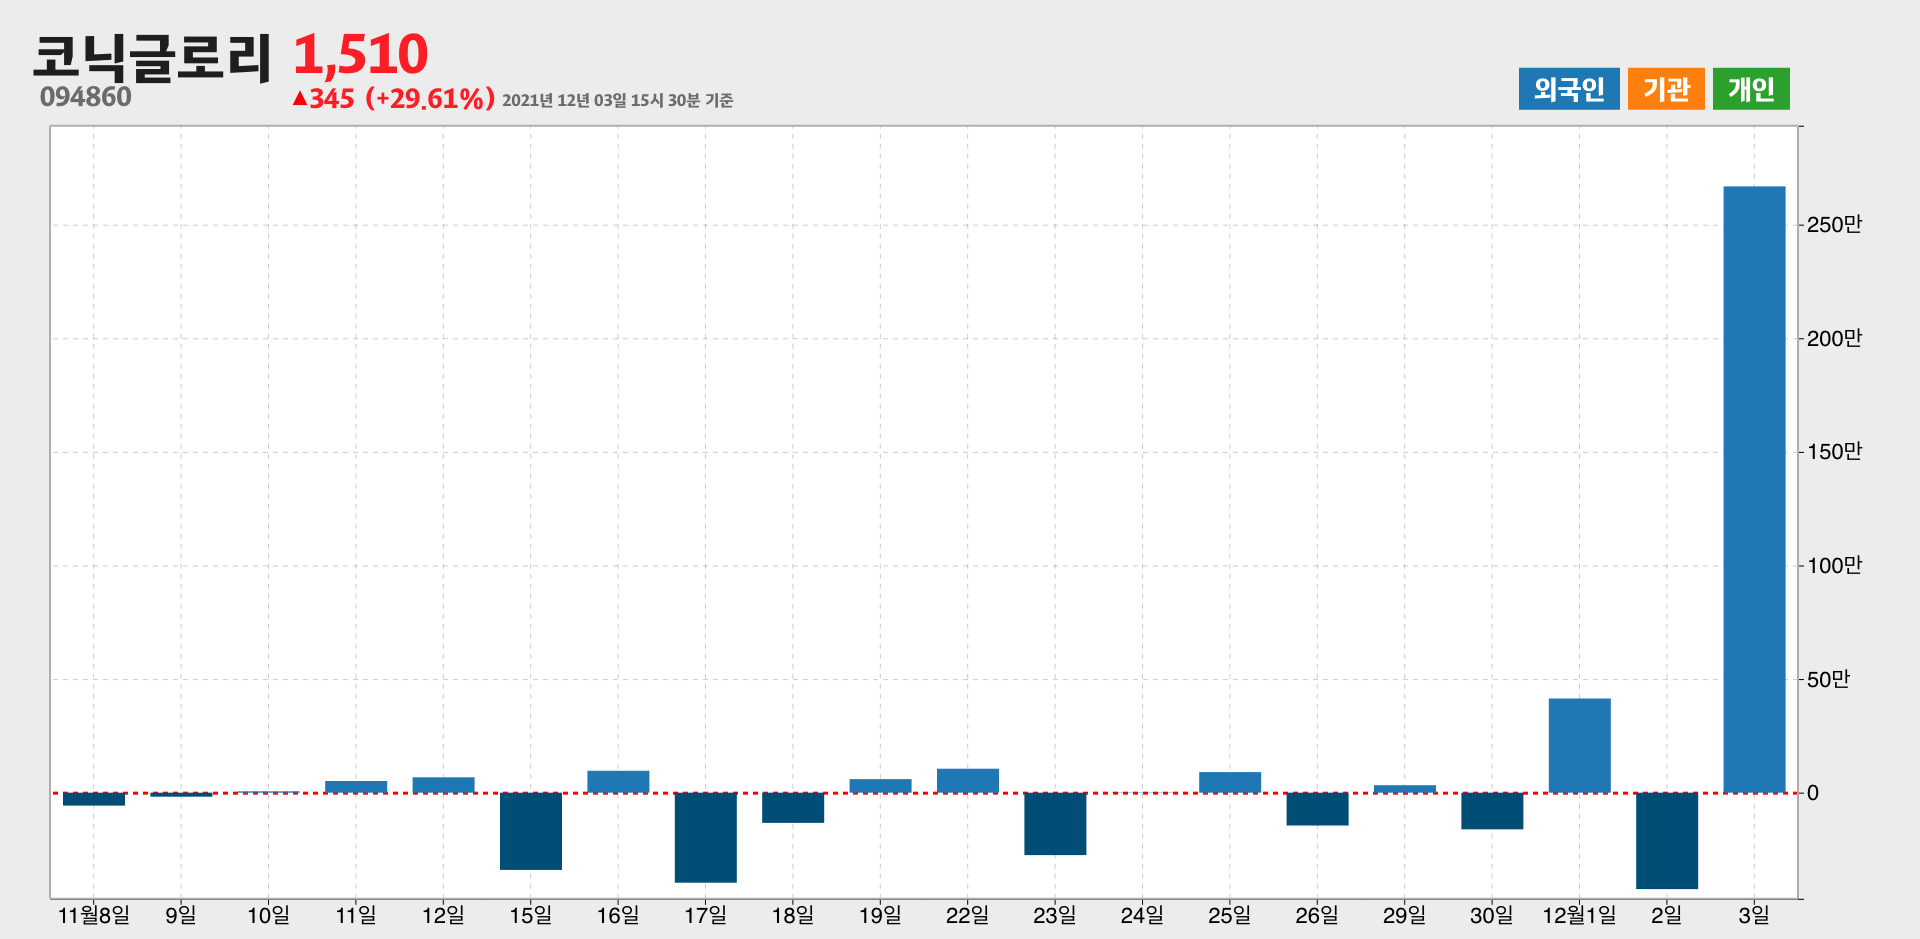The height and width of the screenshot is (939, 1920).
Task: Click the positive bar for 16일
Action: (618, 782)
